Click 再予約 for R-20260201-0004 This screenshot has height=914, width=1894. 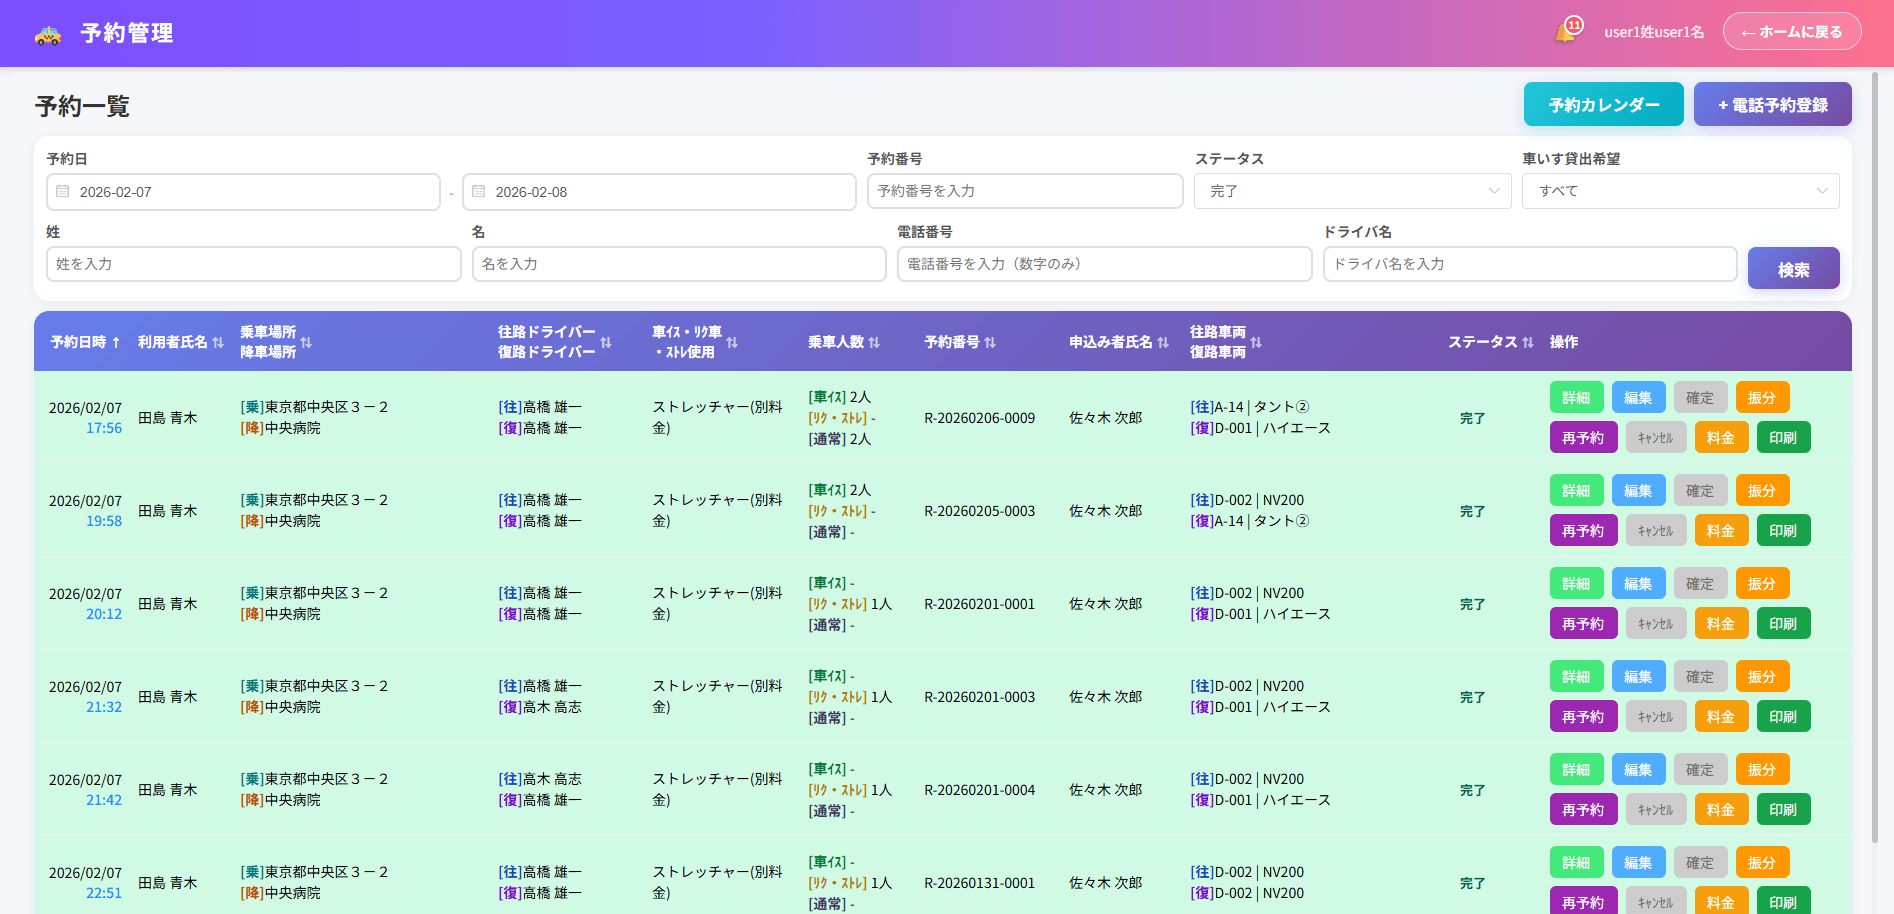[x=1584, y=809]
